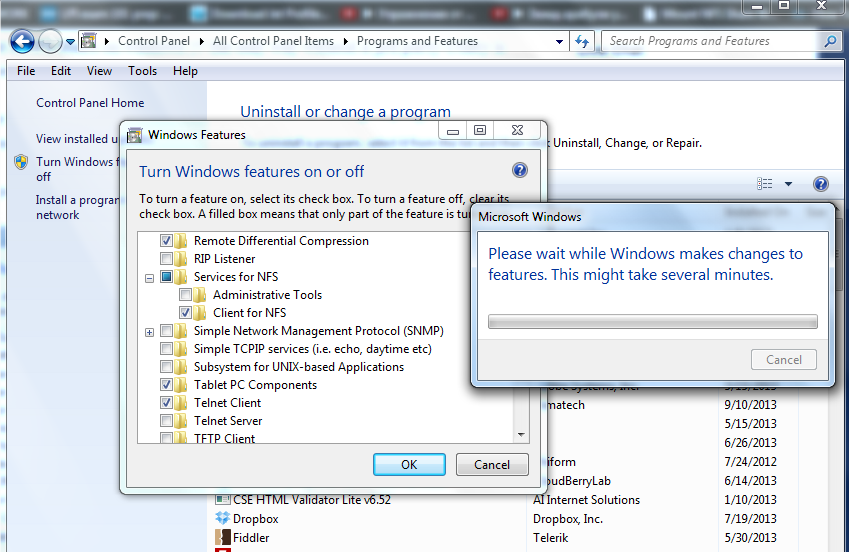Close the Windows Features dialog
This screenshot has height=552, width=849.
(x=517, y=131)
